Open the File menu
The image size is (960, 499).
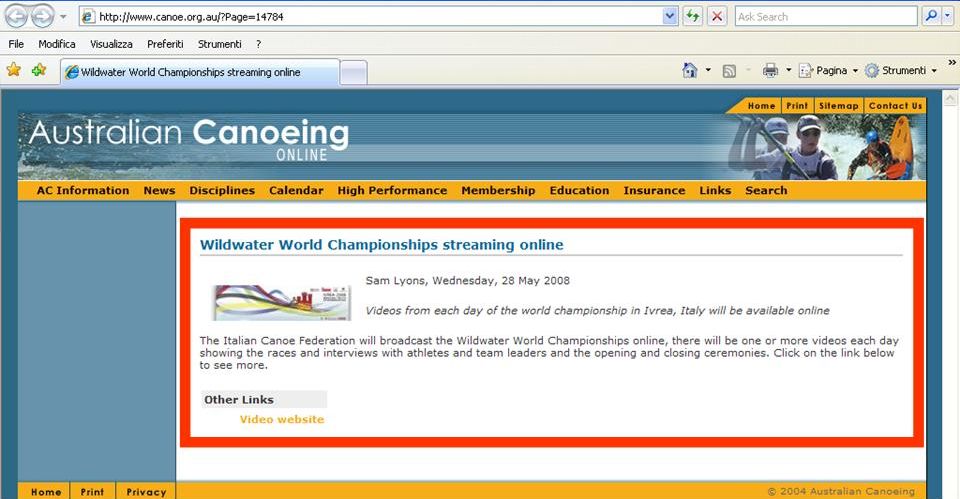pos(16,44)
